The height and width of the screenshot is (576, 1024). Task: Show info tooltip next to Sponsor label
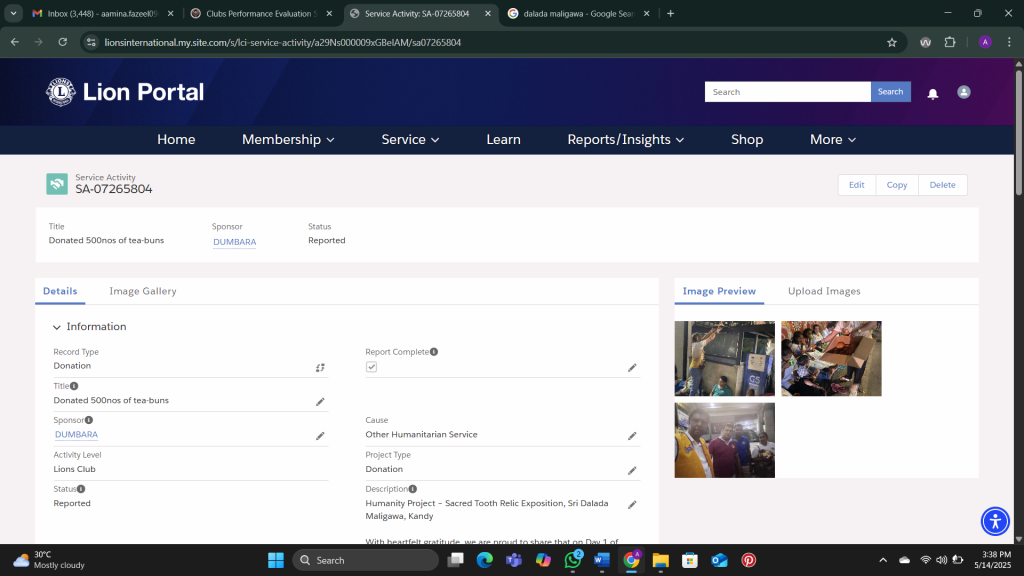(x=89, y=420)
